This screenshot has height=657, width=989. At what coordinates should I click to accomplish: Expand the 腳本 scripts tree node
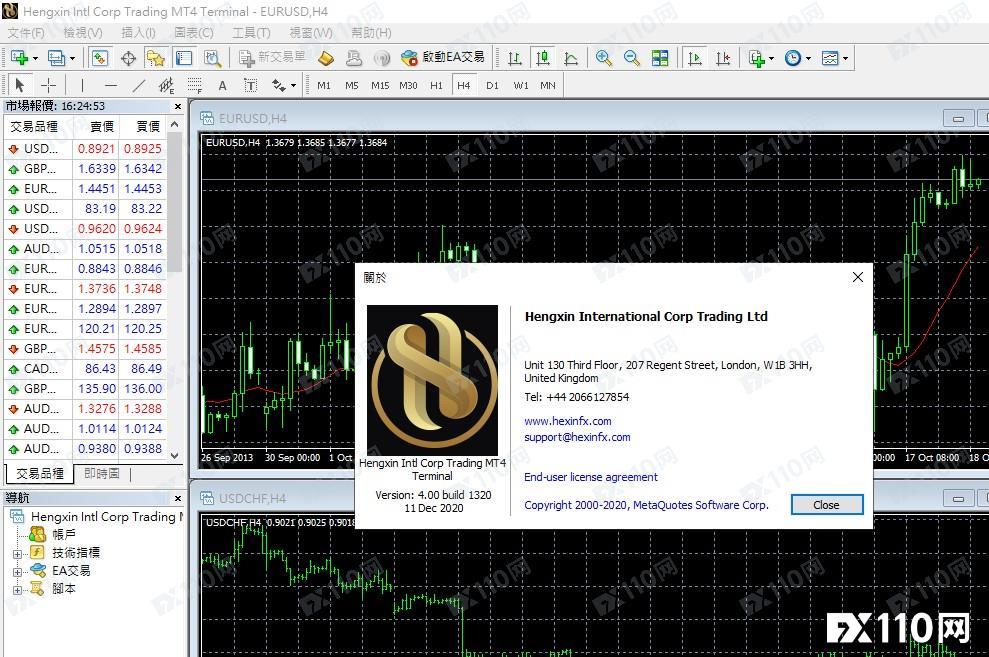click(x=17, y=590)
